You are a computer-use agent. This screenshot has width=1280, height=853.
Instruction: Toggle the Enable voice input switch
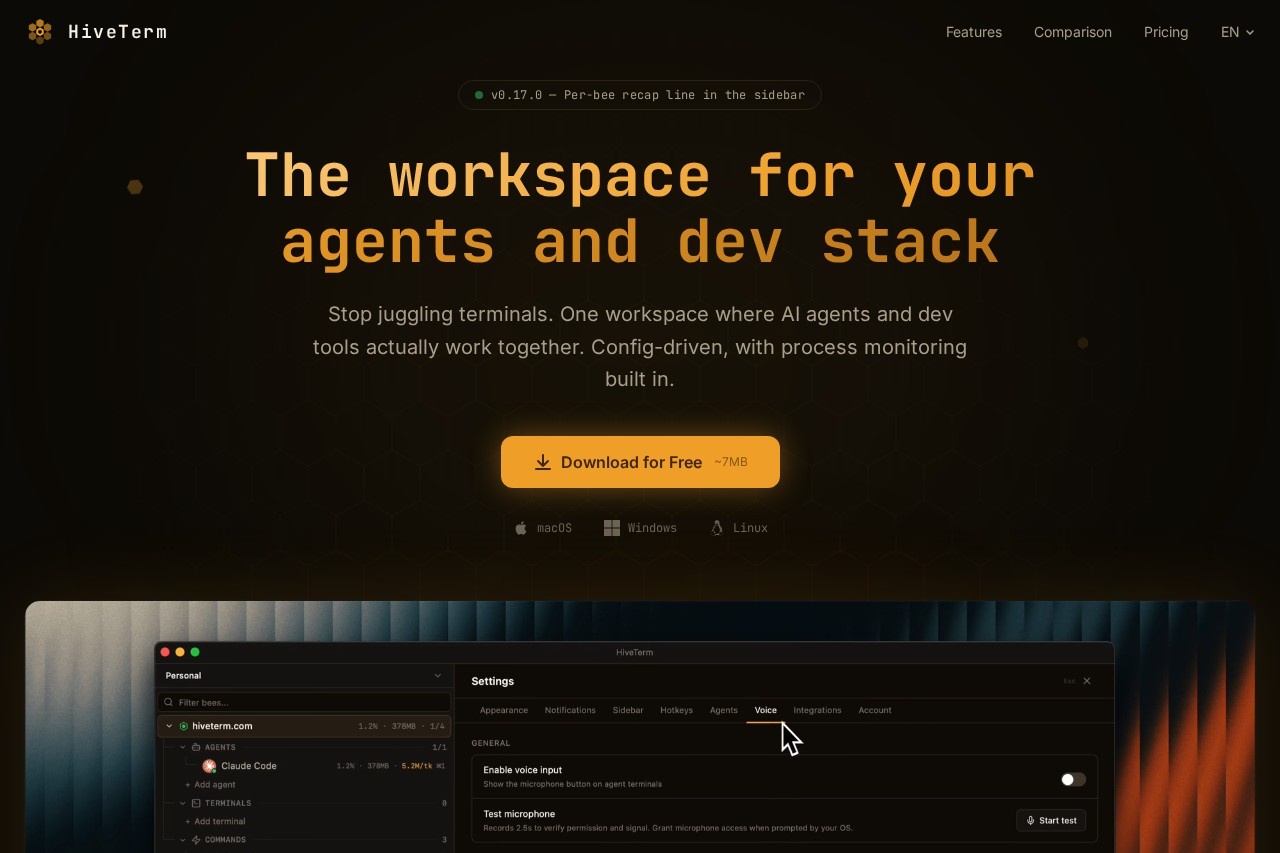point(1073,779)
